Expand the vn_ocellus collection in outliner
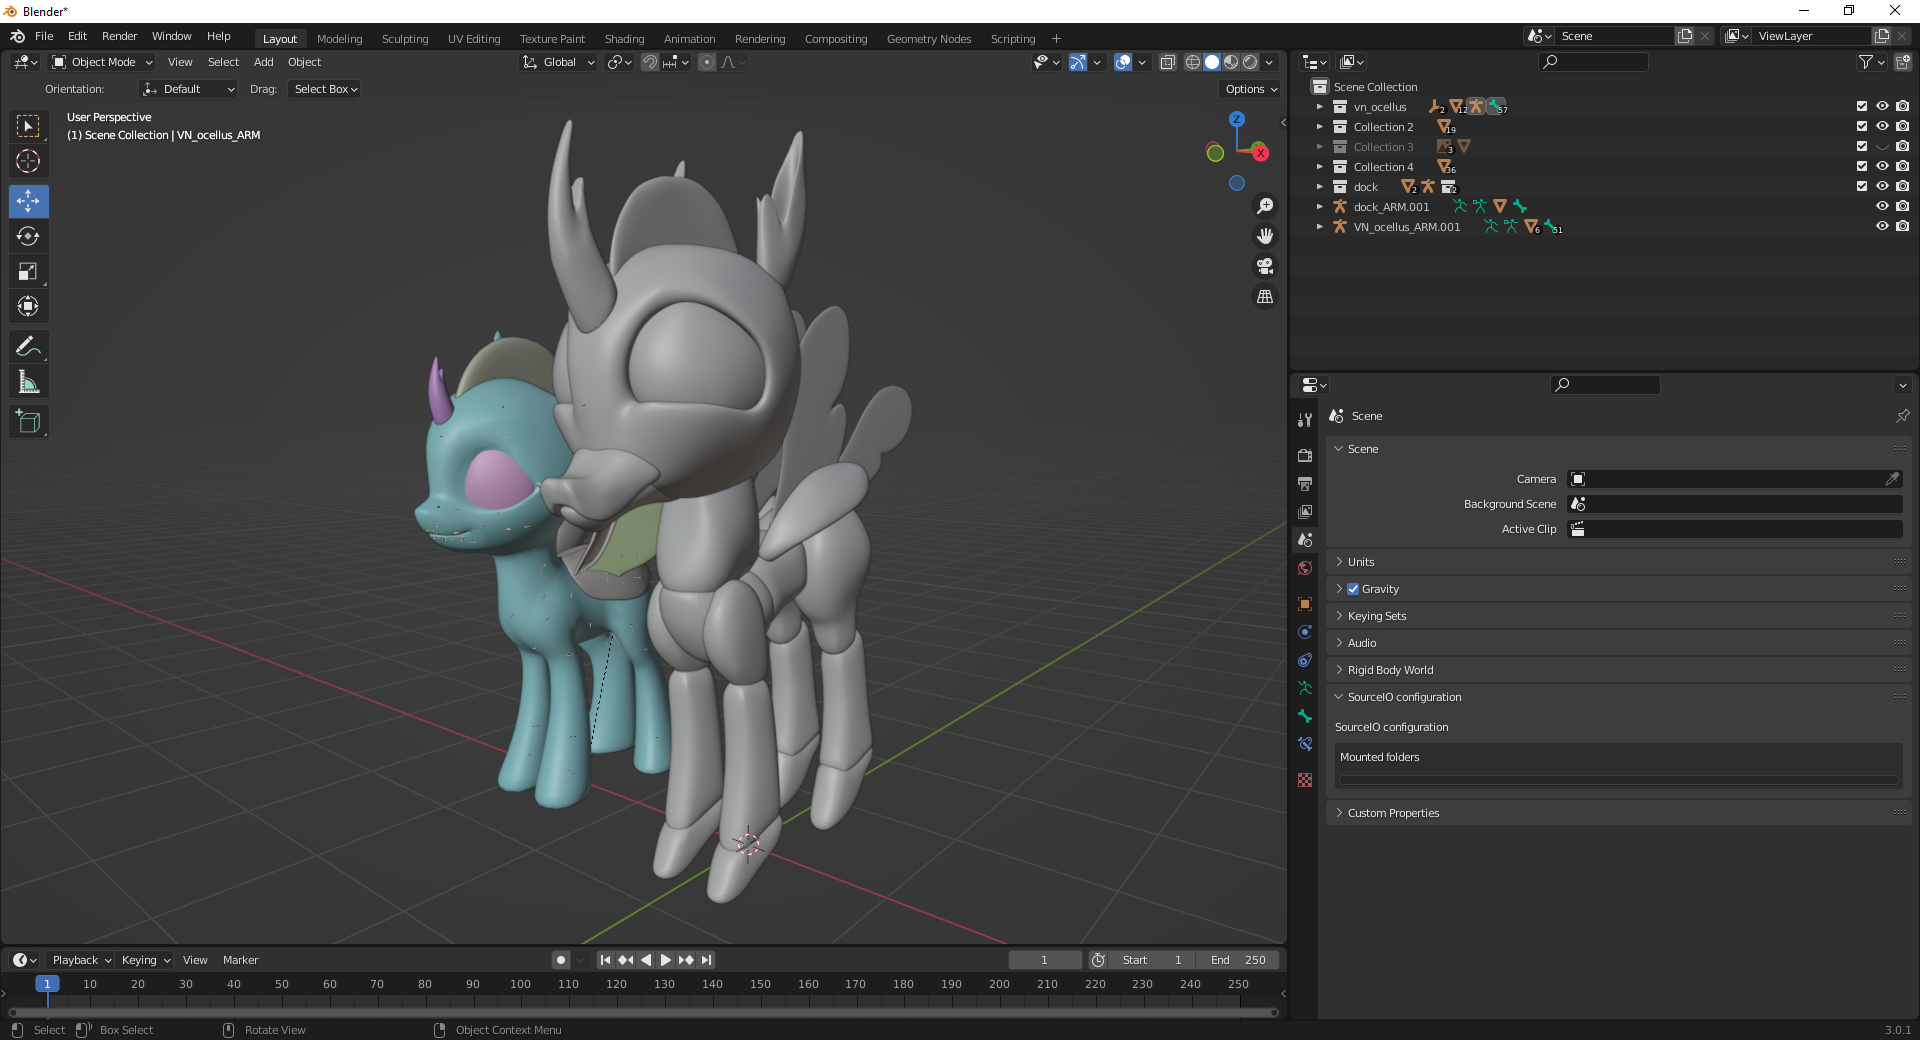Image resolution: width=1920 pixels, height=1040 pixels. (x=1320, y=107)
